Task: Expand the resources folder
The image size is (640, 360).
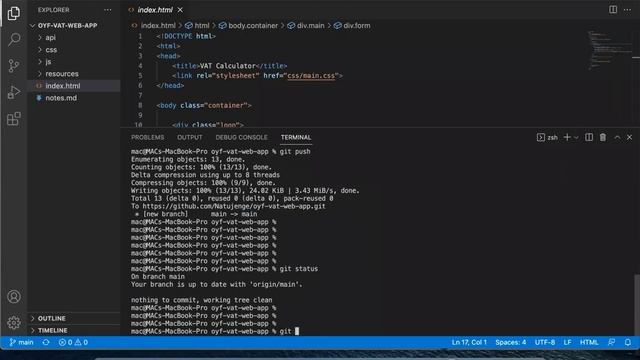Action: [62, 74]
